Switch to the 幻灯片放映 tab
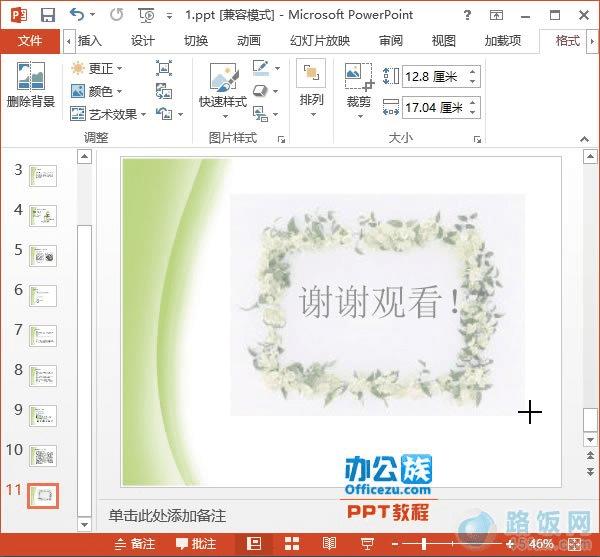 [320, 41]
